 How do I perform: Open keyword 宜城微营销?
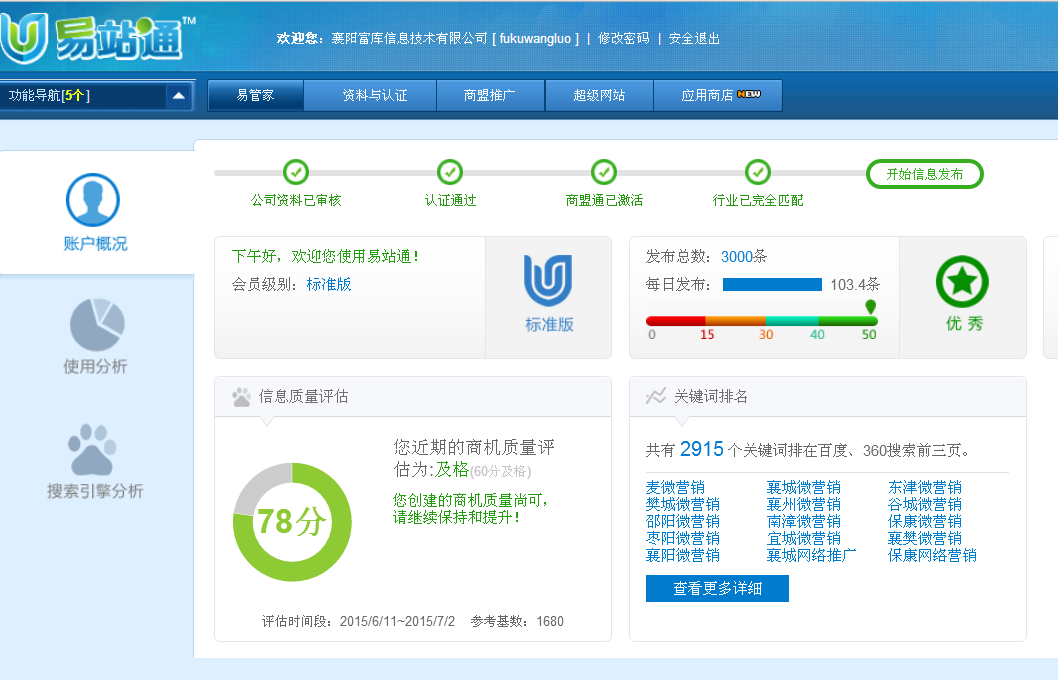click(804, 538)
